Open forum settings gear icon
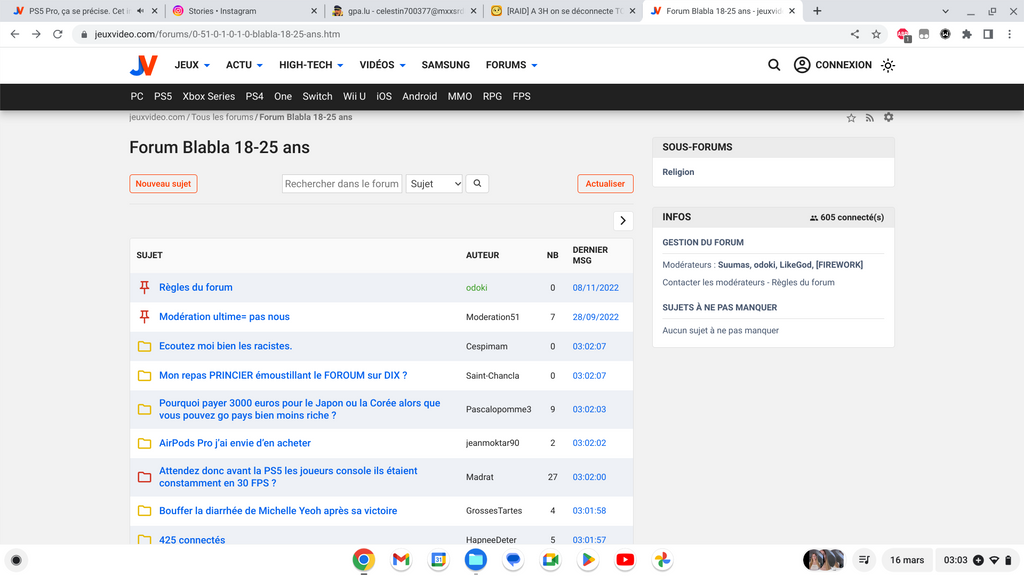Image resolution: width=1024 pixels, height=576 pixels. click(888, 118)
